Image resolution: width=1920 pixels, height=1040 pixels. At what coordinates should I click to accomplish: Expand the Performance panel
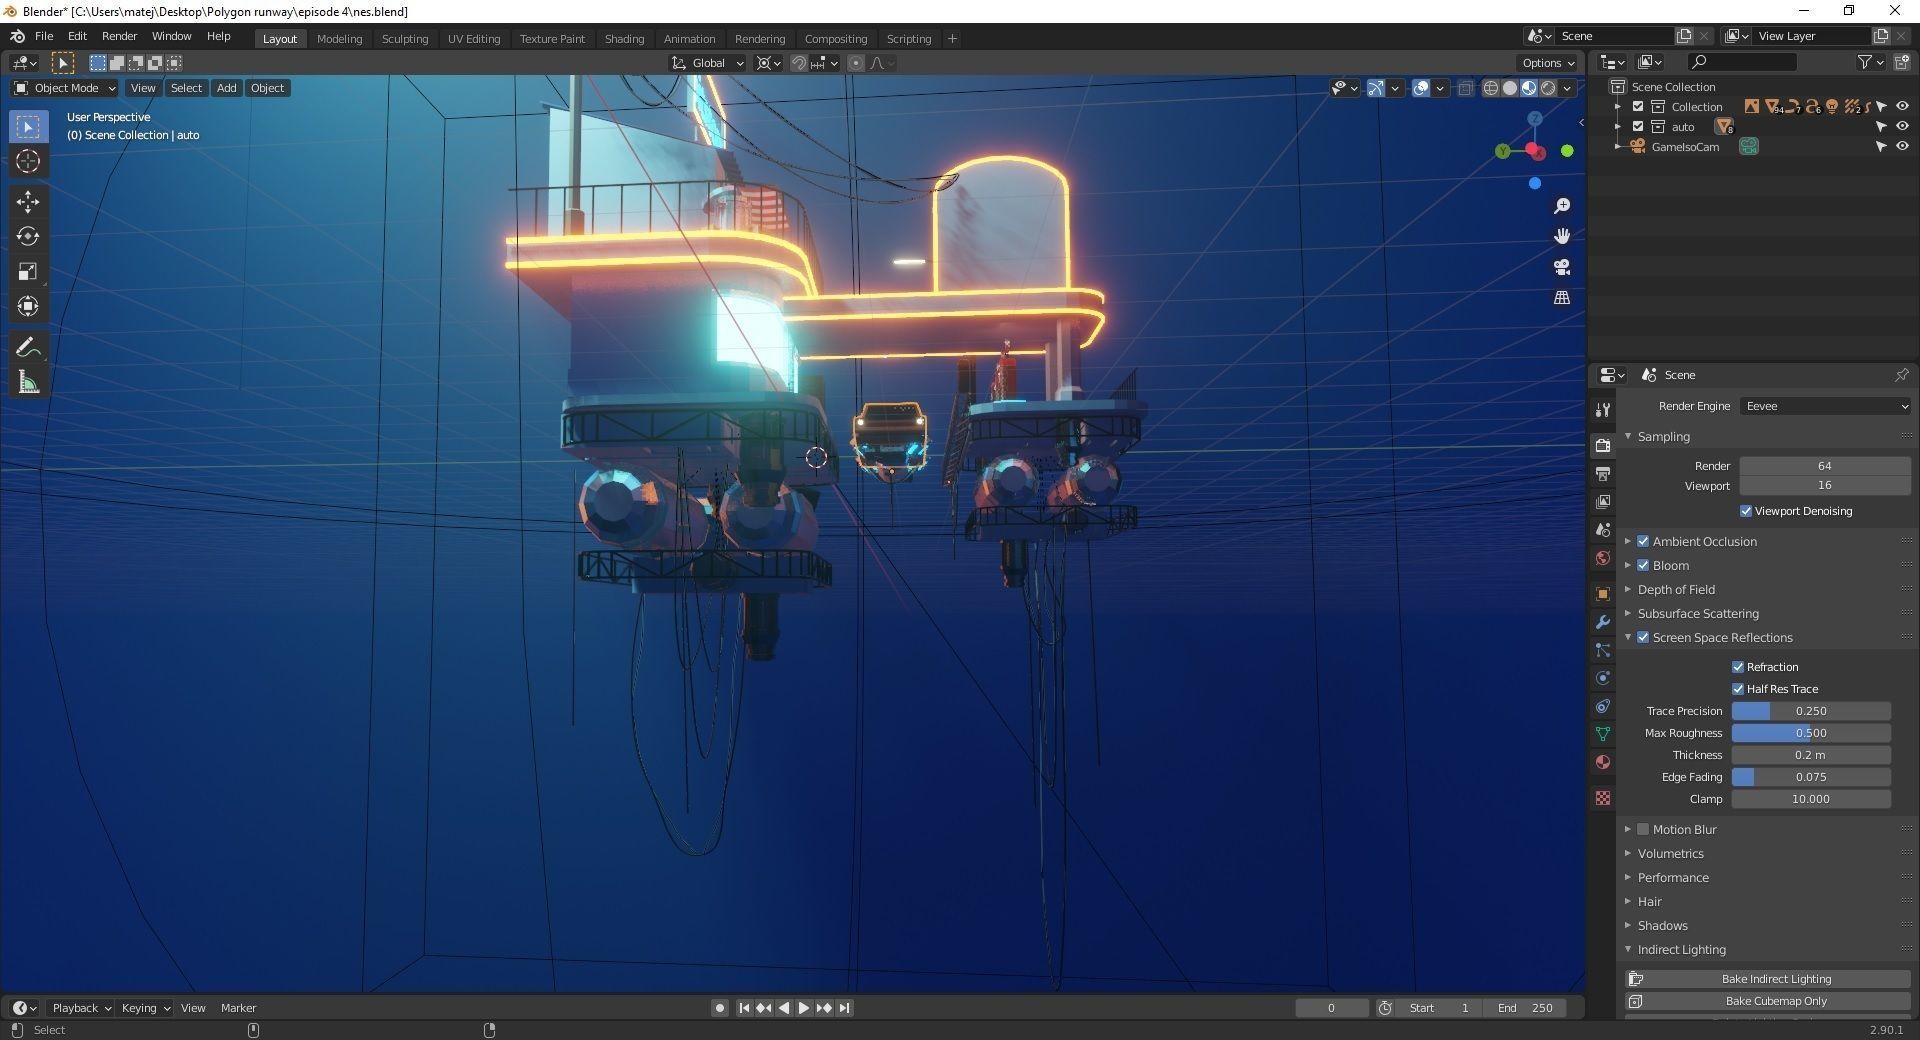click(x=1673, y=877)
